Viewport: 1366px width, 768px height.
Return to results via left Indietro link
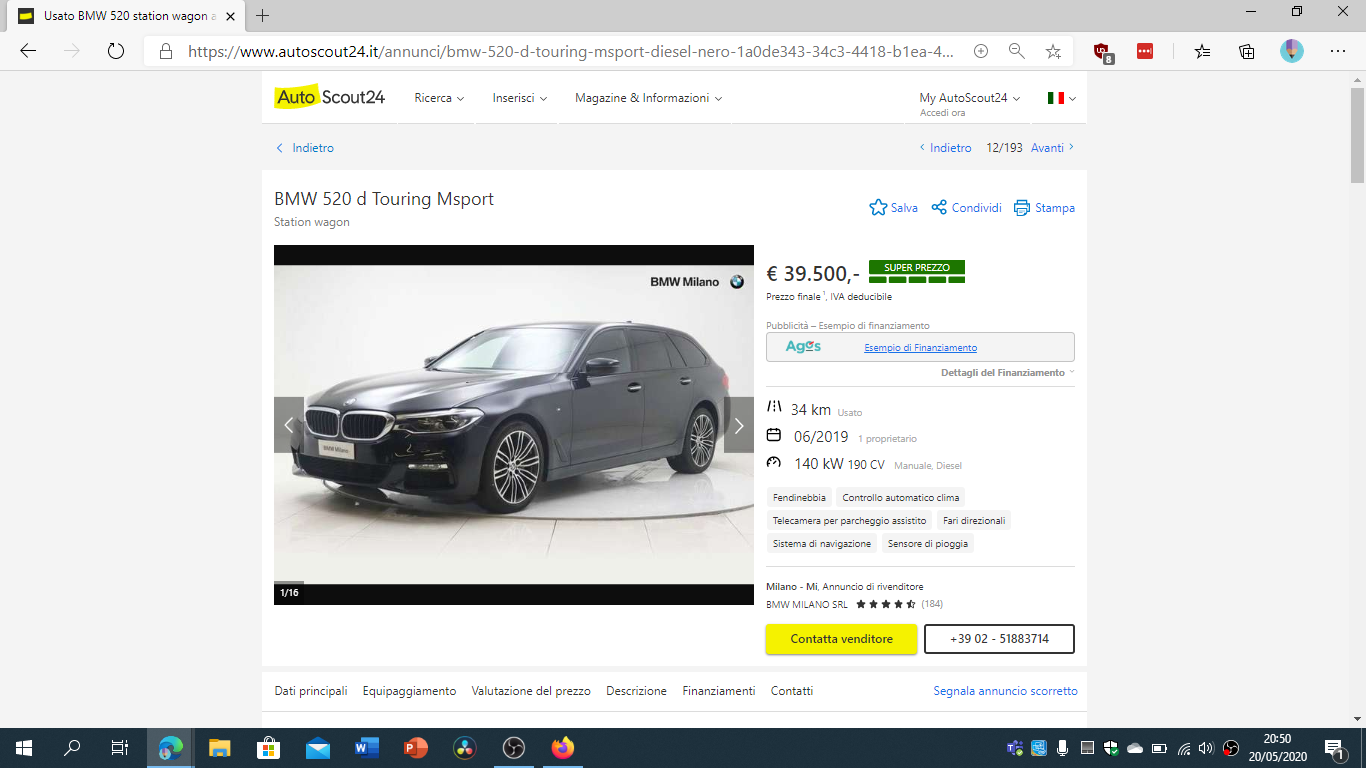coord(305,148)
